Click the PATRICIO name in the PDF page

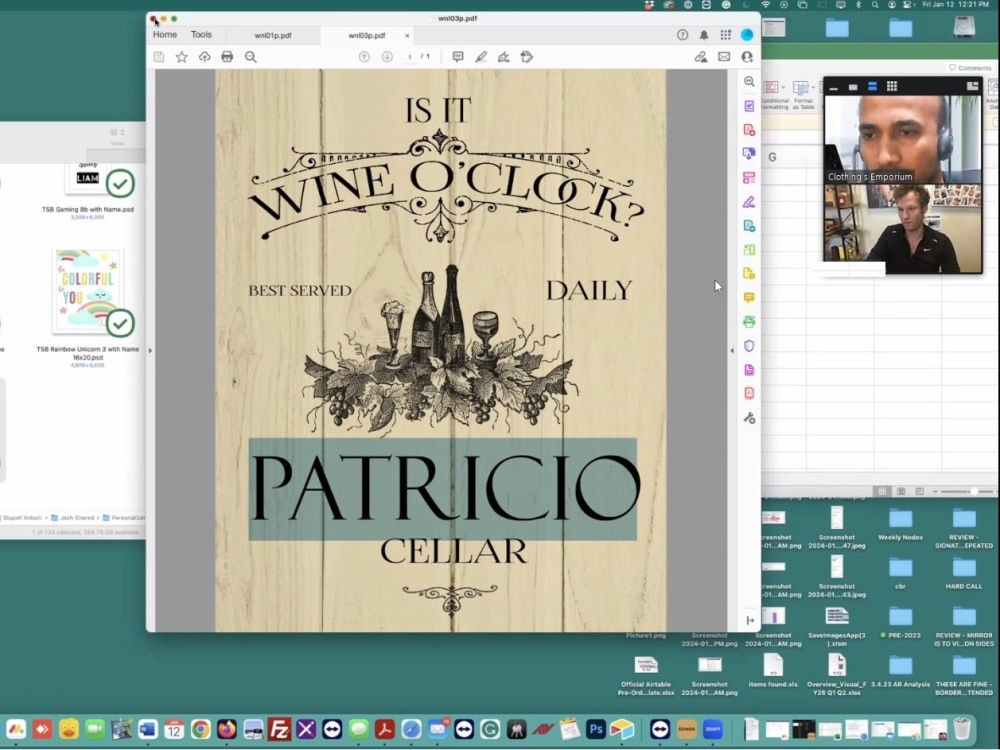(445, 489)
